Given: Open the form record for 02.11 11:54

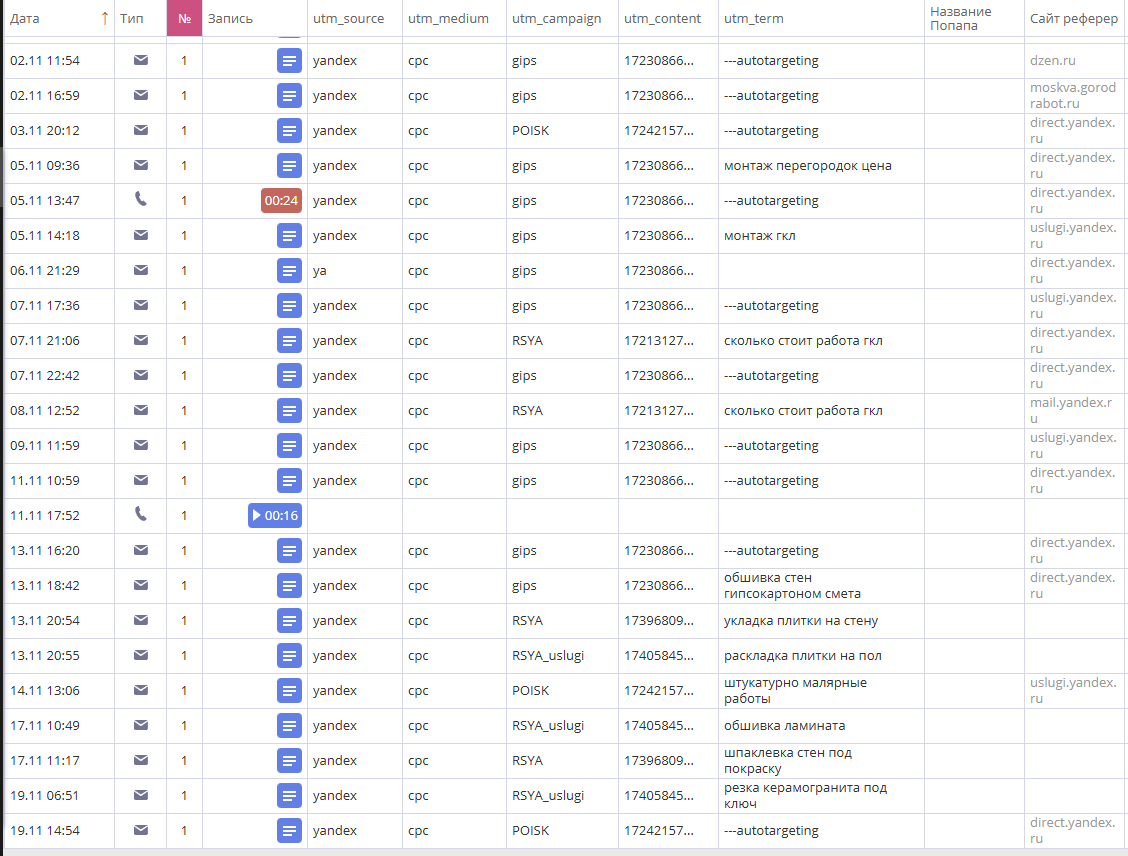Looking at the screenshot, I should click(288, 61).
